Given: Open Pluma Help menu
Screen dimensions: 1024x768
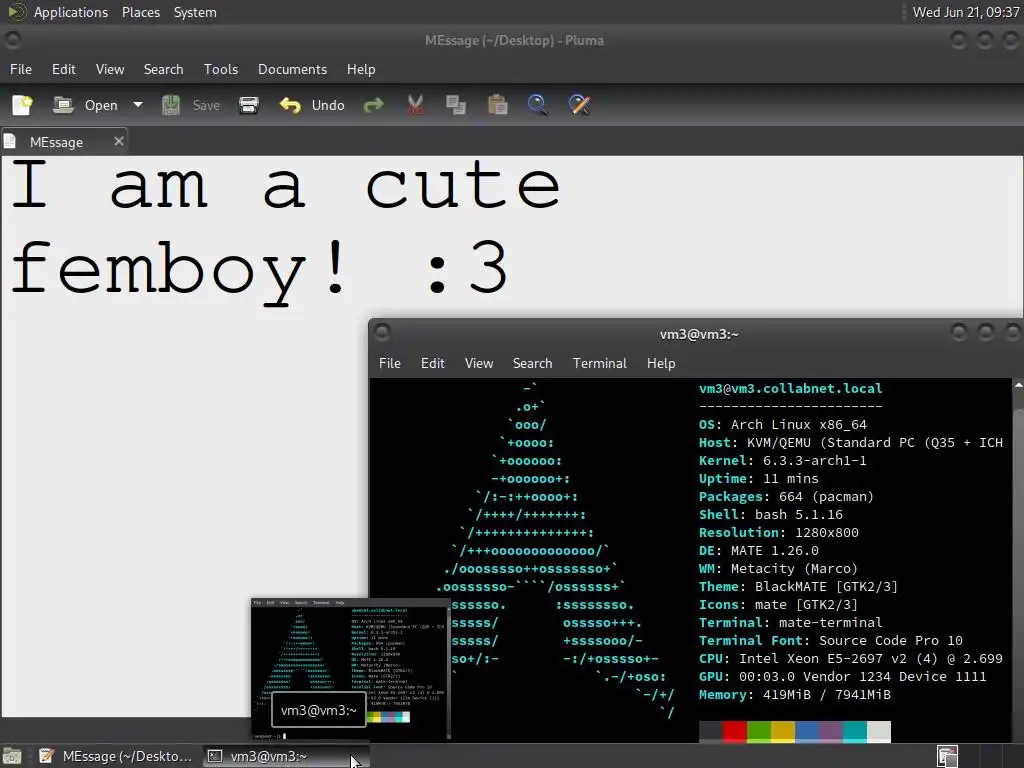Looking at the screenshot, I should point(361,69).
